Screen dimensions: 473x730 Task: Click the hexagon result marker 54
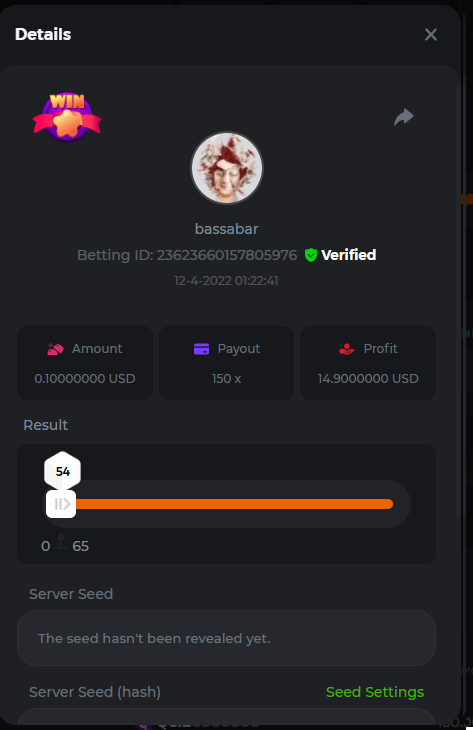click(x=62, y=471)
